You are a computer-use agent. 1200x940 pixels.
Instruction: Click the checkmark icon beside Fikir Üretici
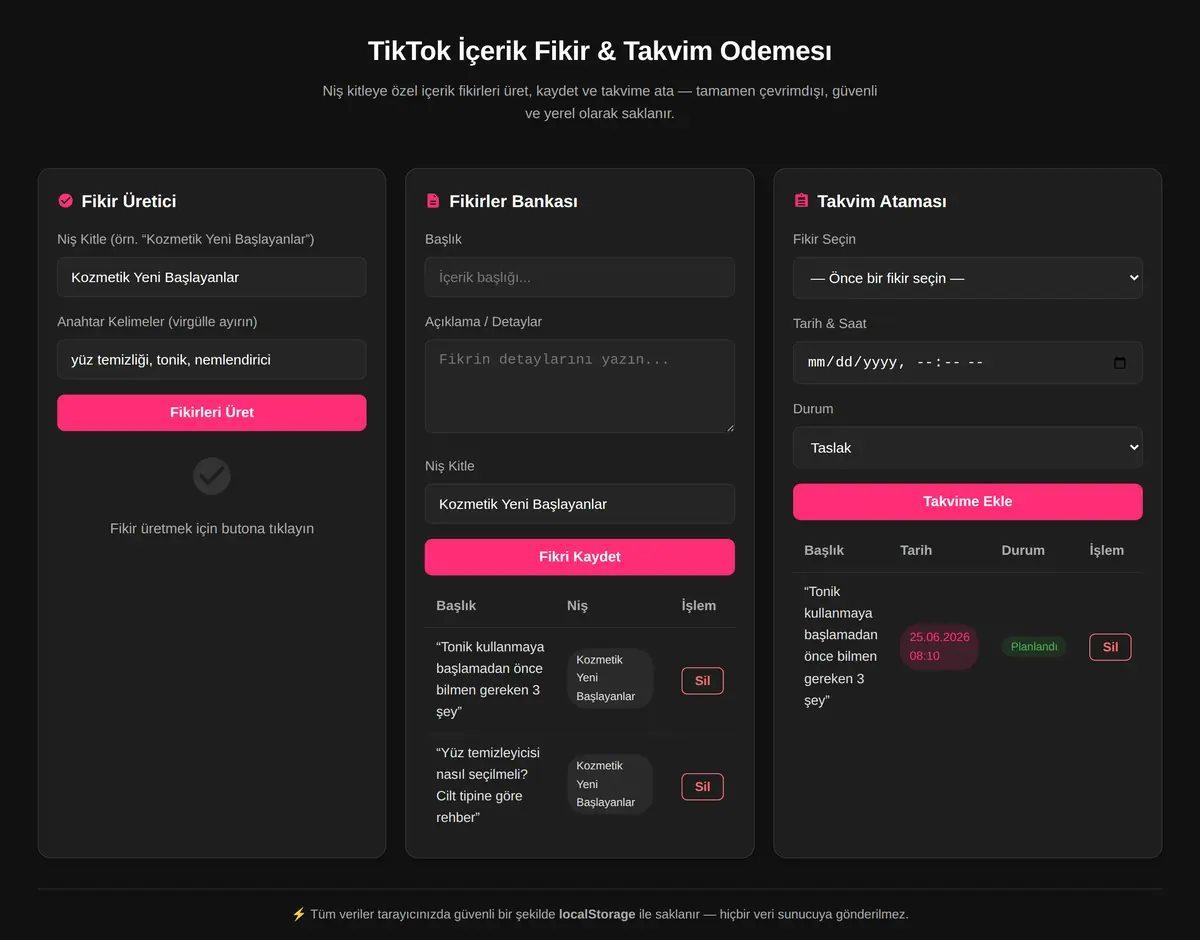click(x=66, y=201)
